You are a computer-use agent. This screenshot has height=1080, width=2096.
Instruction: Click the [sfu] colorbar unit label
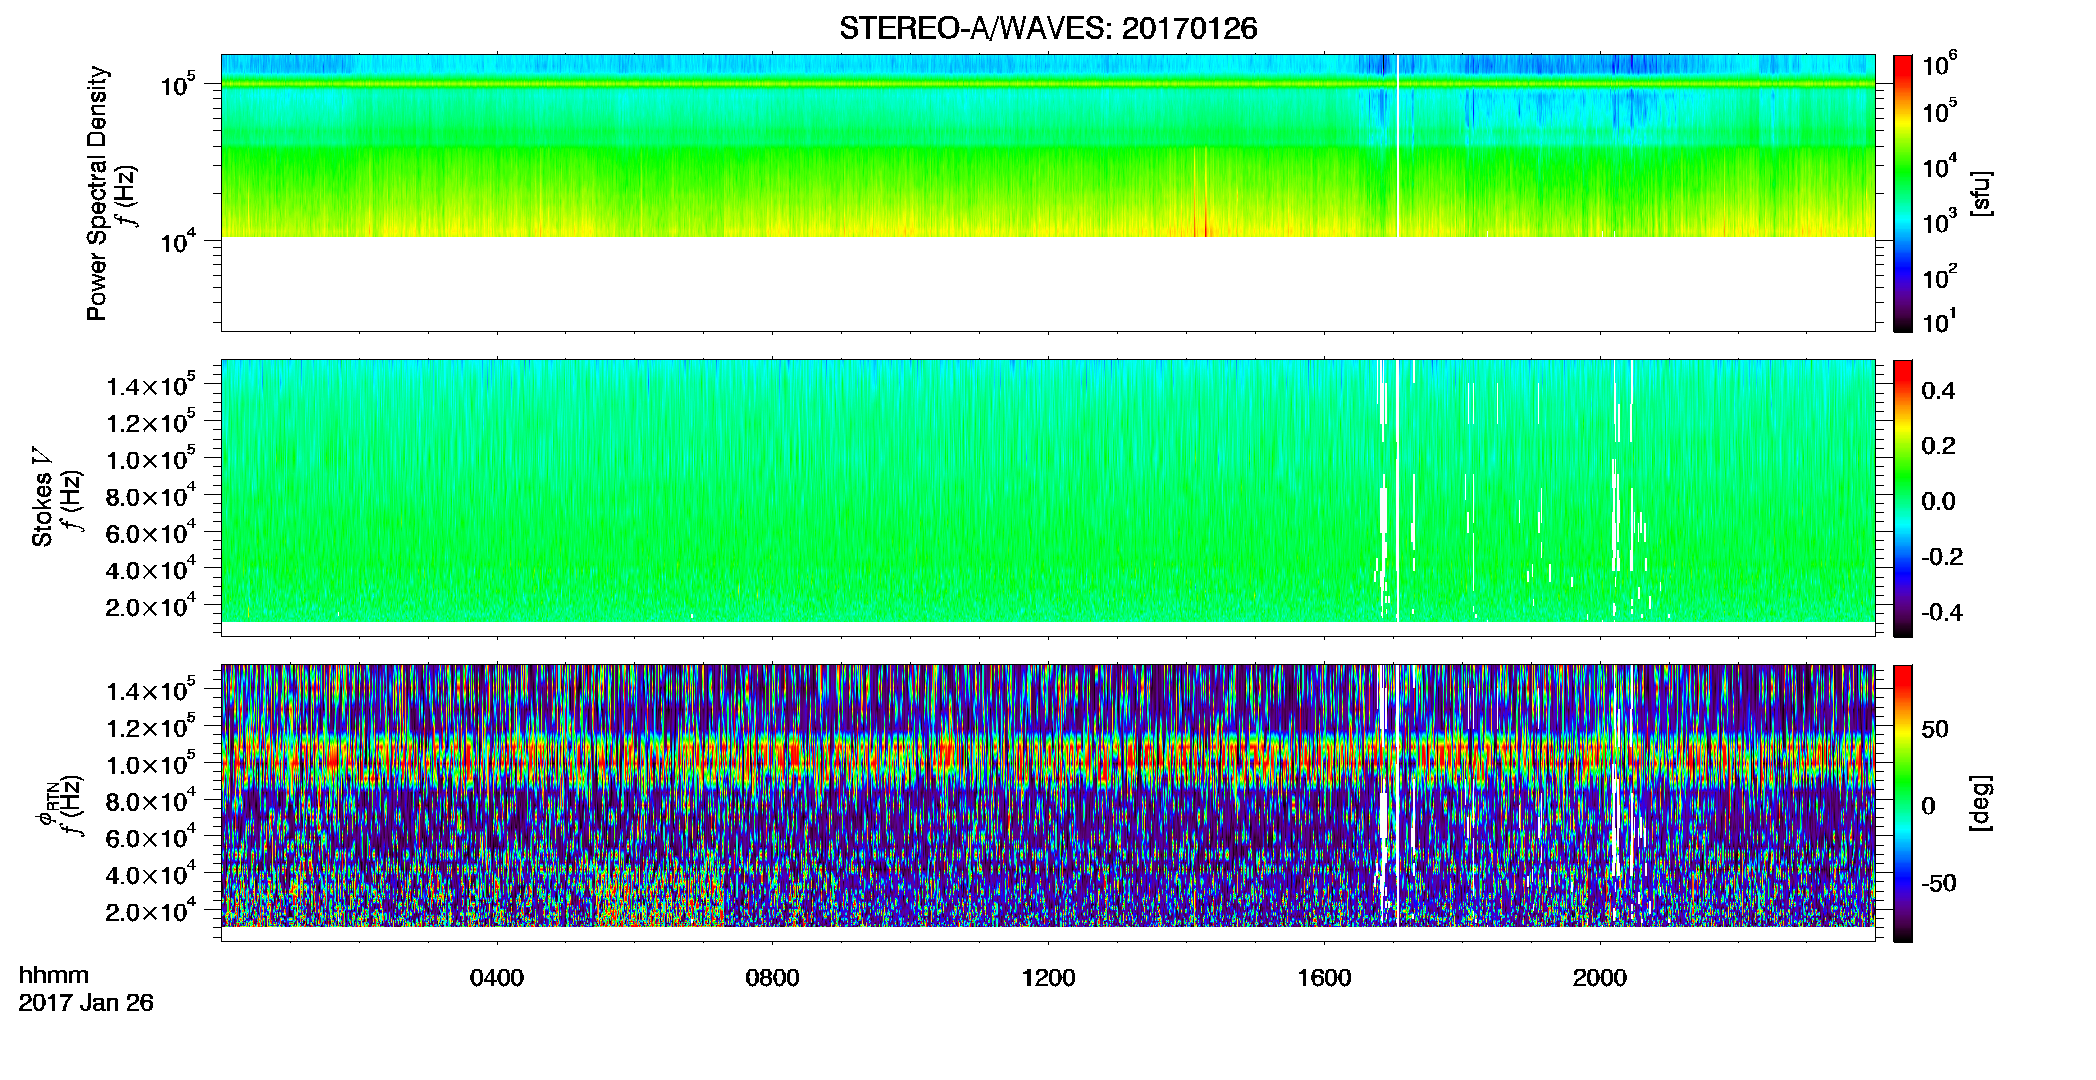[x=1981, y=193]
